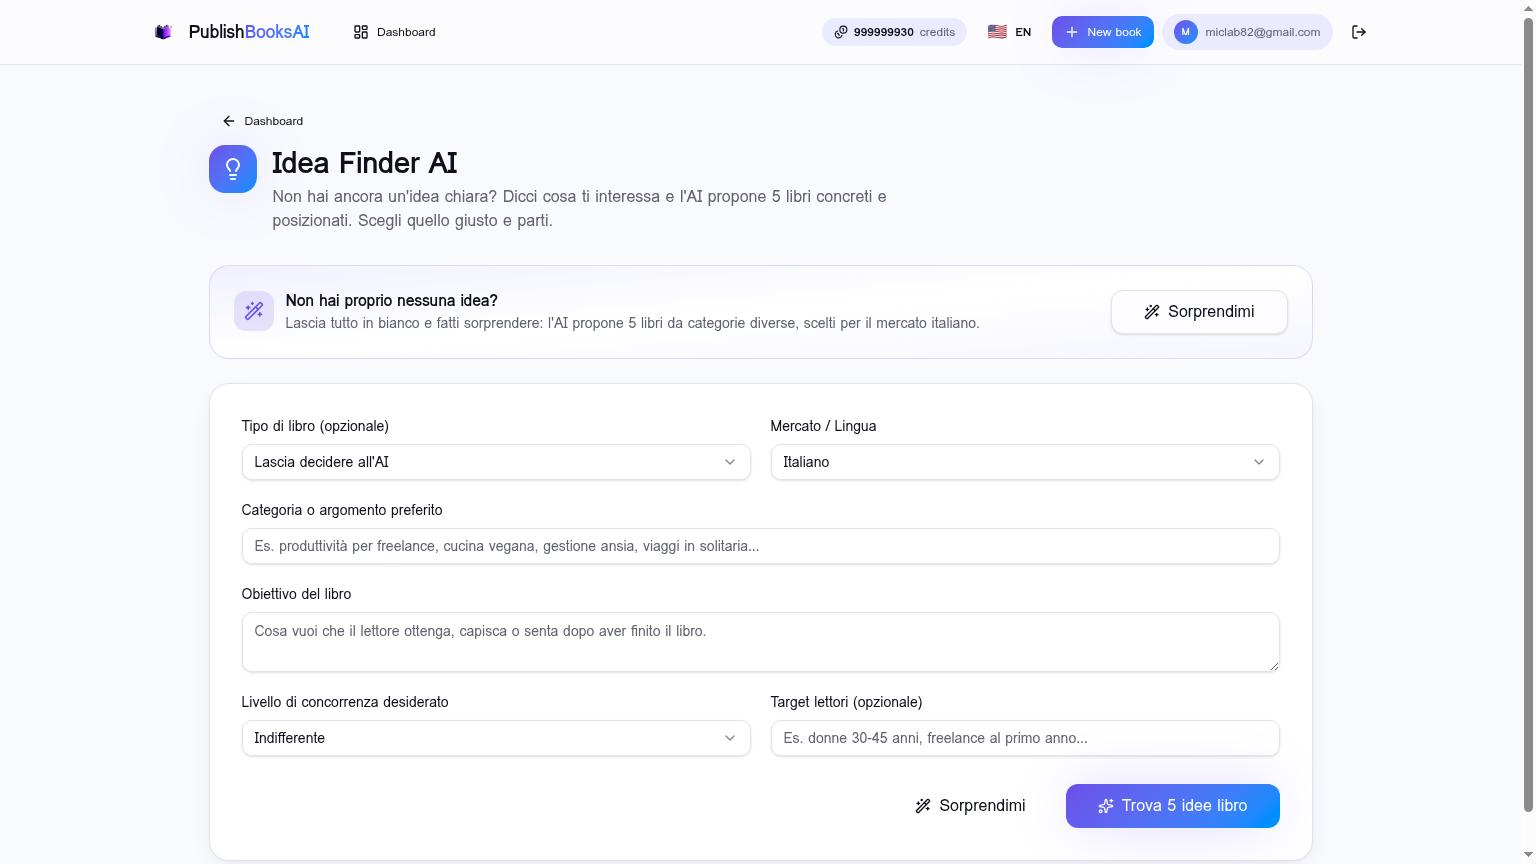Click the text Non hai proprio nessuna idea?
Image resolution: width=1536 pixels, height=864 pixels.
(x=392, y=300)
